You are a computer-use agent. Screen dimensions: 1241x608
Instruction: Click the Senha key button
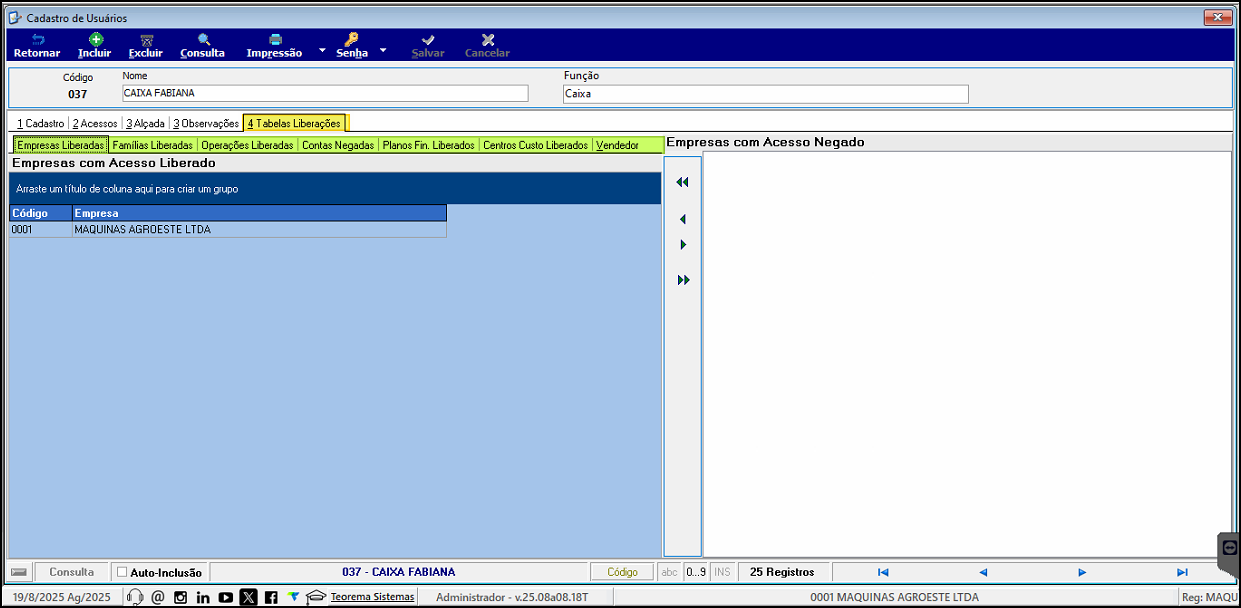click(351, 46)
